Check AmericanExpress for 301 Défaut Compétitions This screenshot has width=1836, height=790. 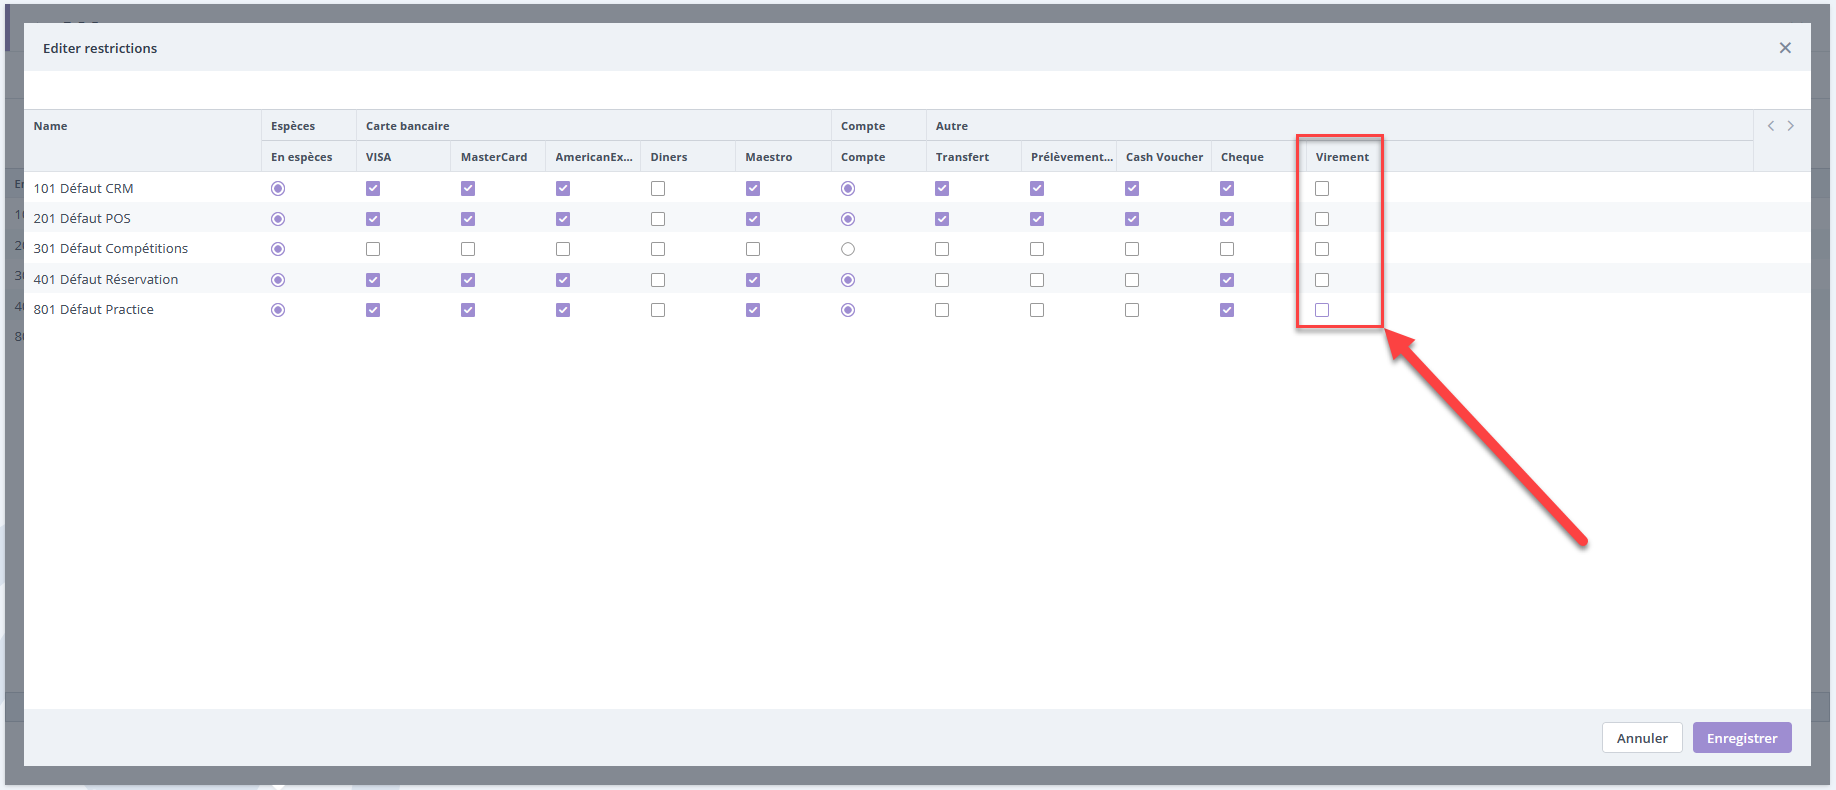(563, 249)
